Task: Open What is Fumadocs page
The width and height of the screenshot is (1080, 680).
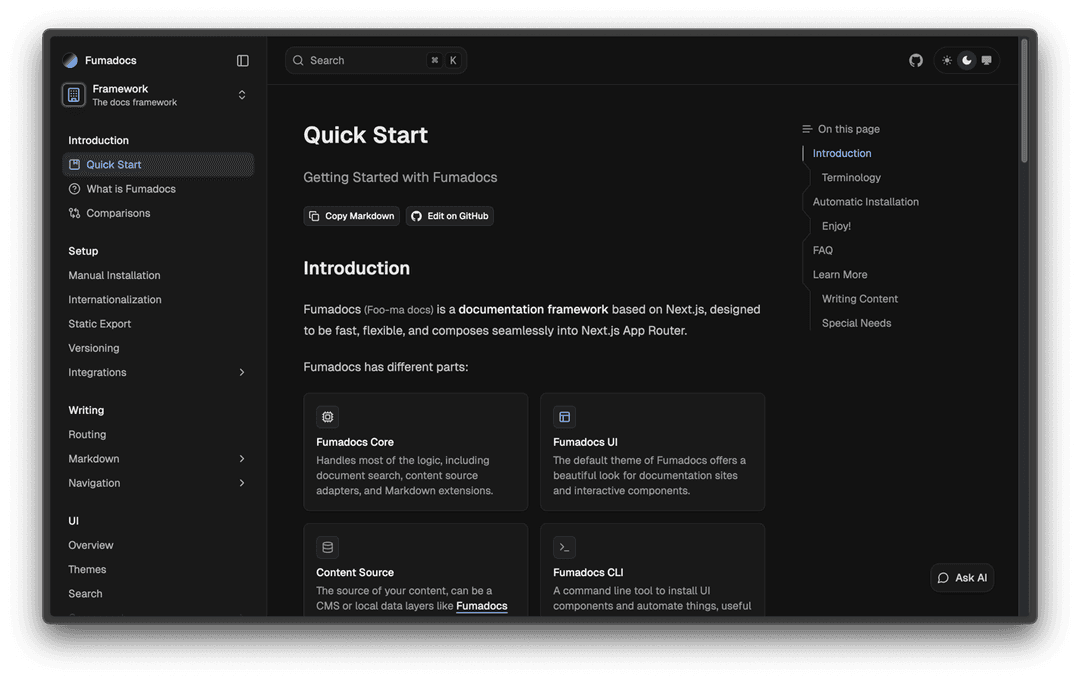Action: click(130, 189)
